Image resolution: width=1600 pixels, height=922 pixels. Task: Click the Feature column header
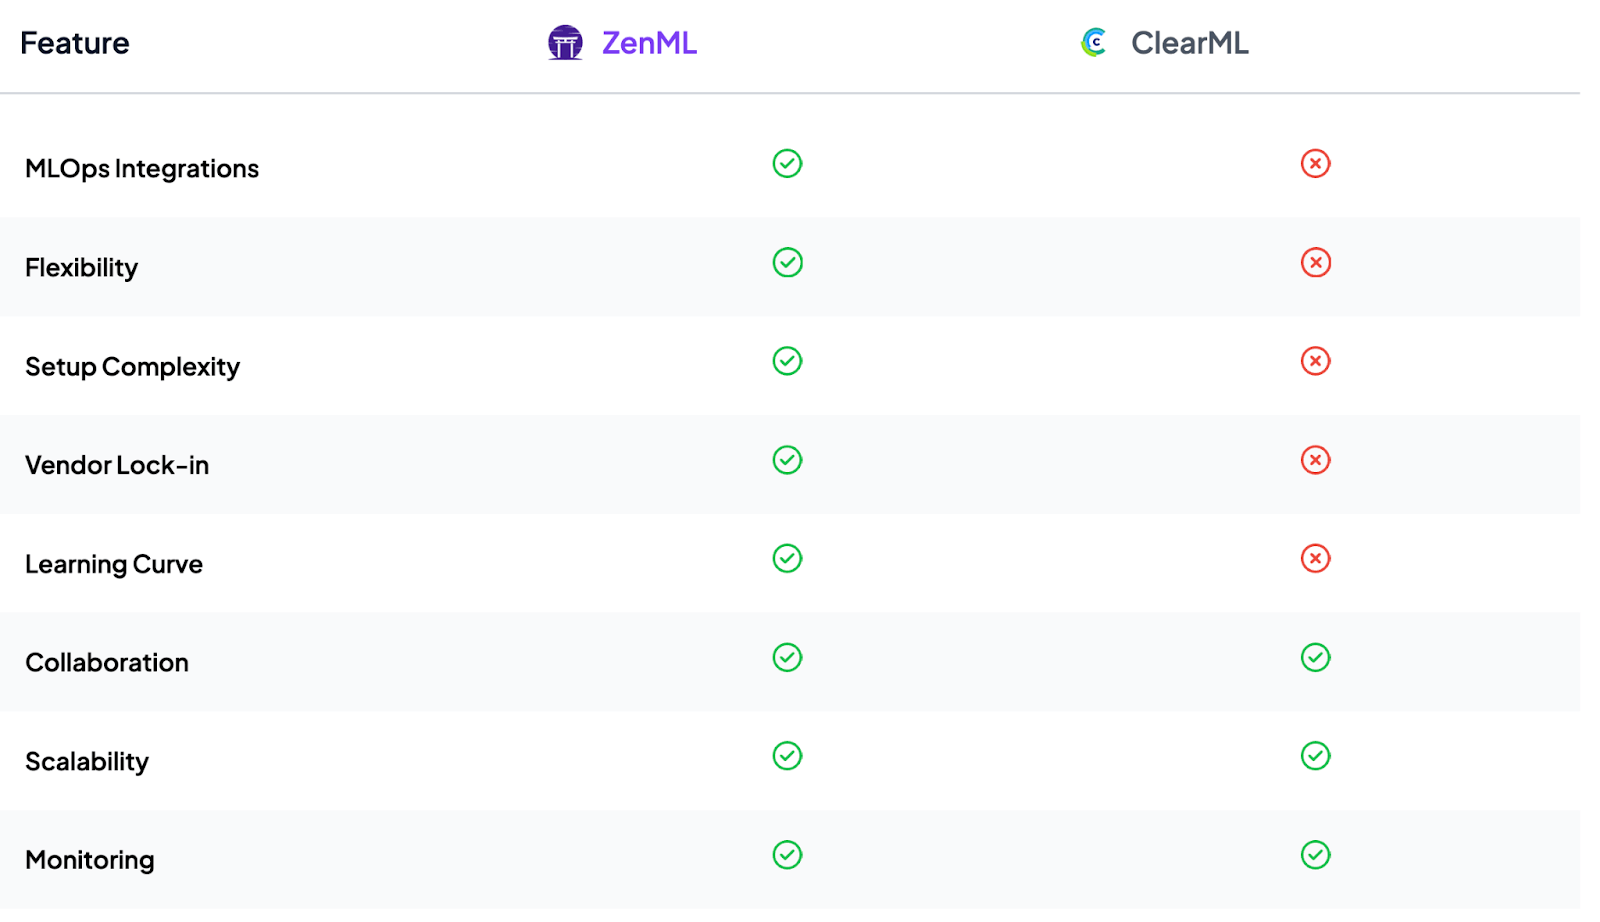[75, 43]
